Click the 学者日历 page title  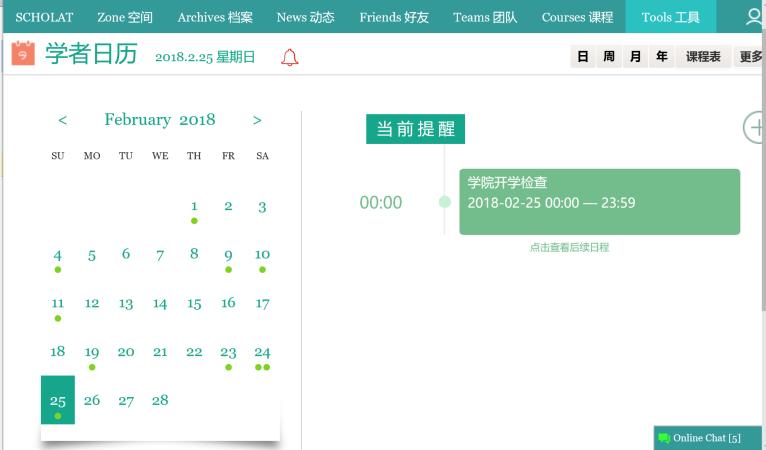91,54
